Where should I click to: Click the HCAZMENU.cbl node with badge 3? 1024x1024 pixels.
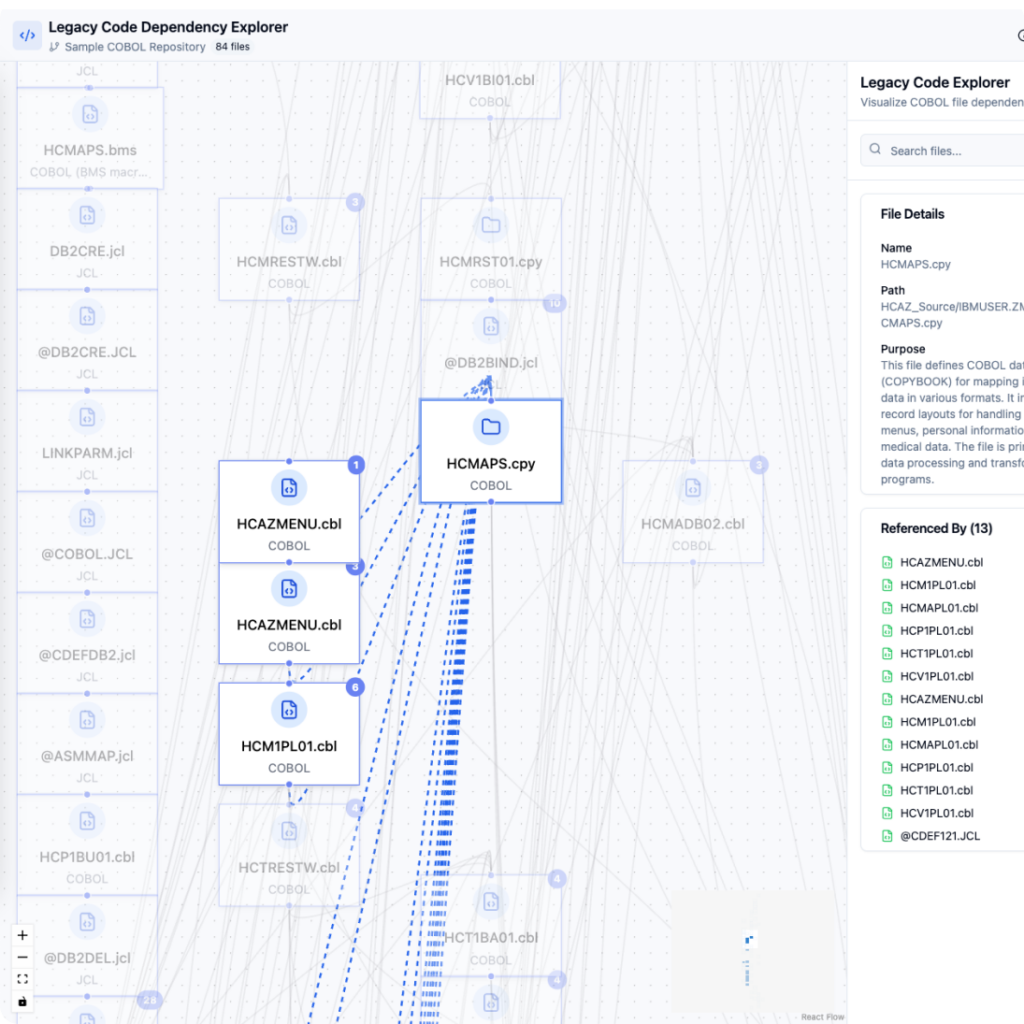pyautogui.click(x=289, y=613)
